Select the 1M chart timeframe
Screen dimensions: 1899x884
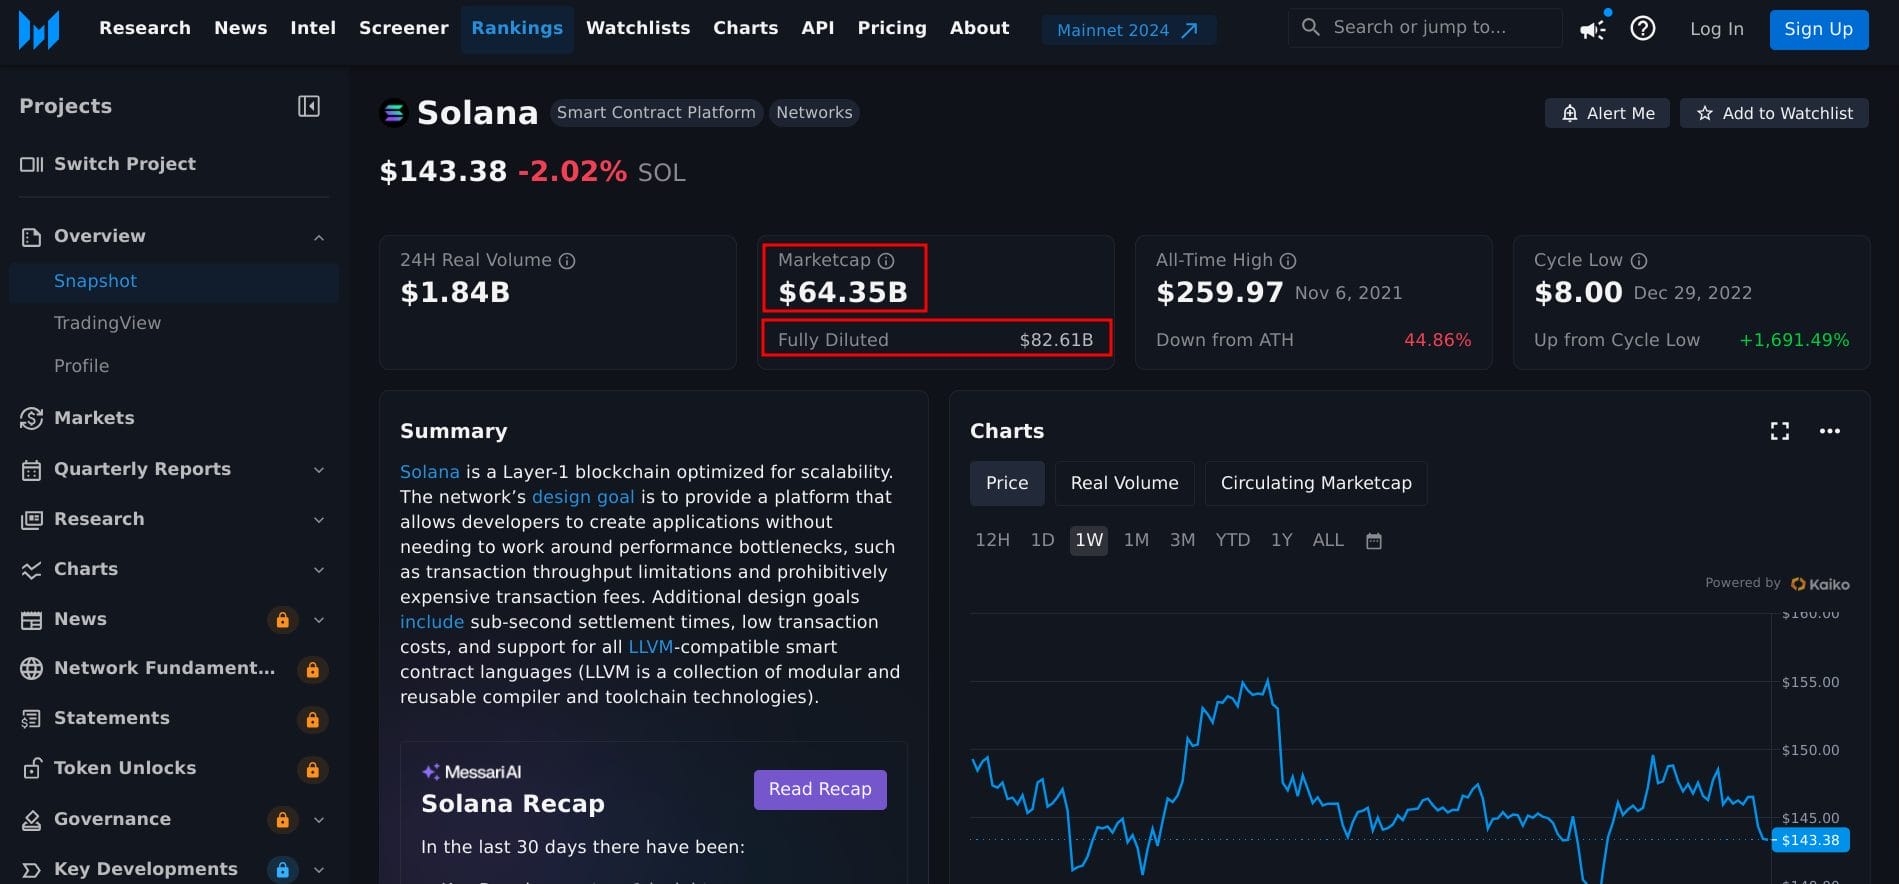click(1136, 540)
